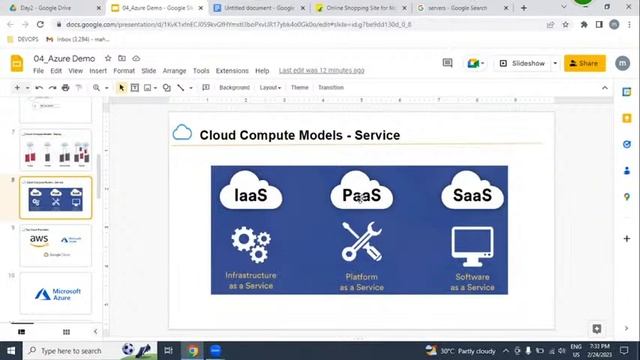Viewport: 640px width, 360px height.
Task: Switch to the servers Google Search tab
Action: [x=462, y=8]
